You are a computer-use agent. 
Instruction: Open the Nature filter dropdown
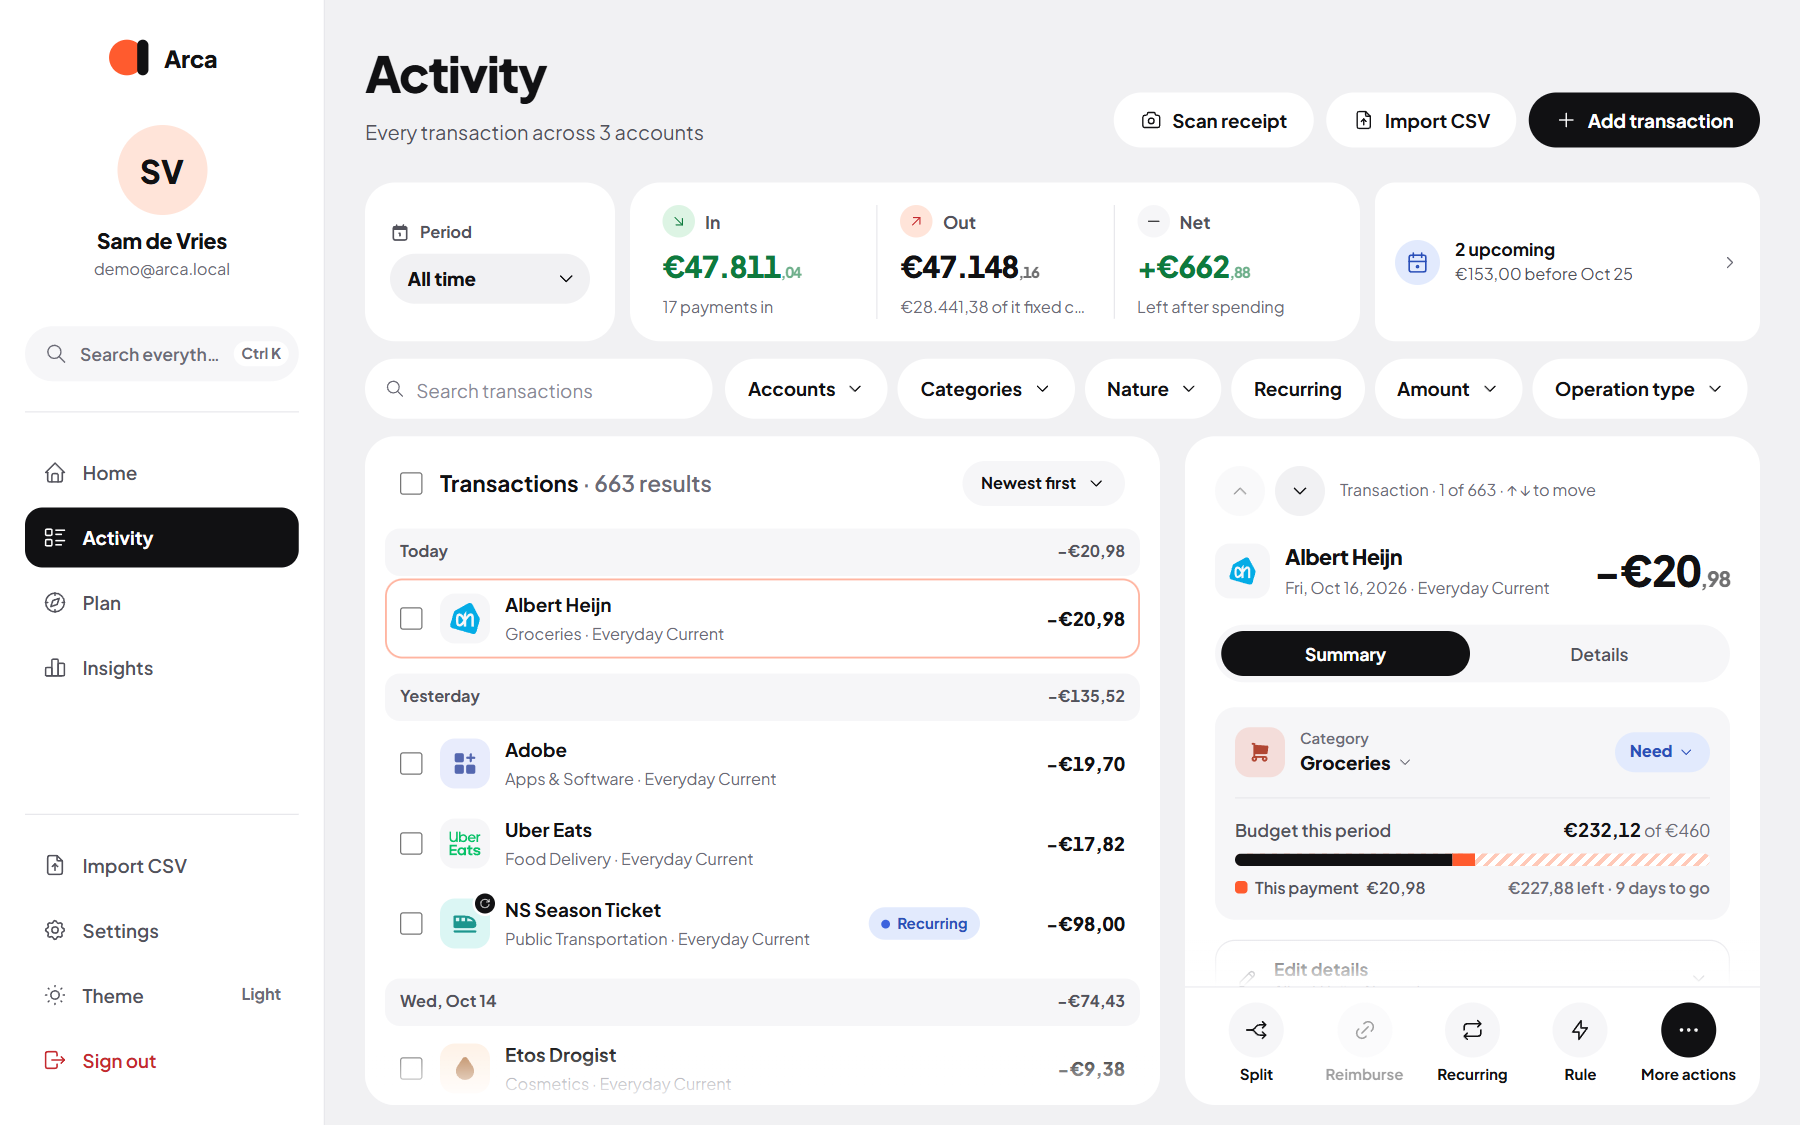[x=1152, y=389]
